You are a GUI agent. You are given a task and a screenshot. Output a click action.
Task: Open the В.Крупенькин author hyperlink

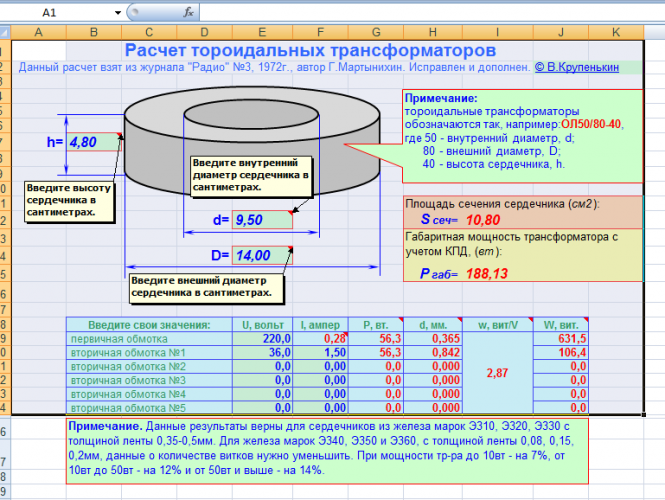[577, 67]
